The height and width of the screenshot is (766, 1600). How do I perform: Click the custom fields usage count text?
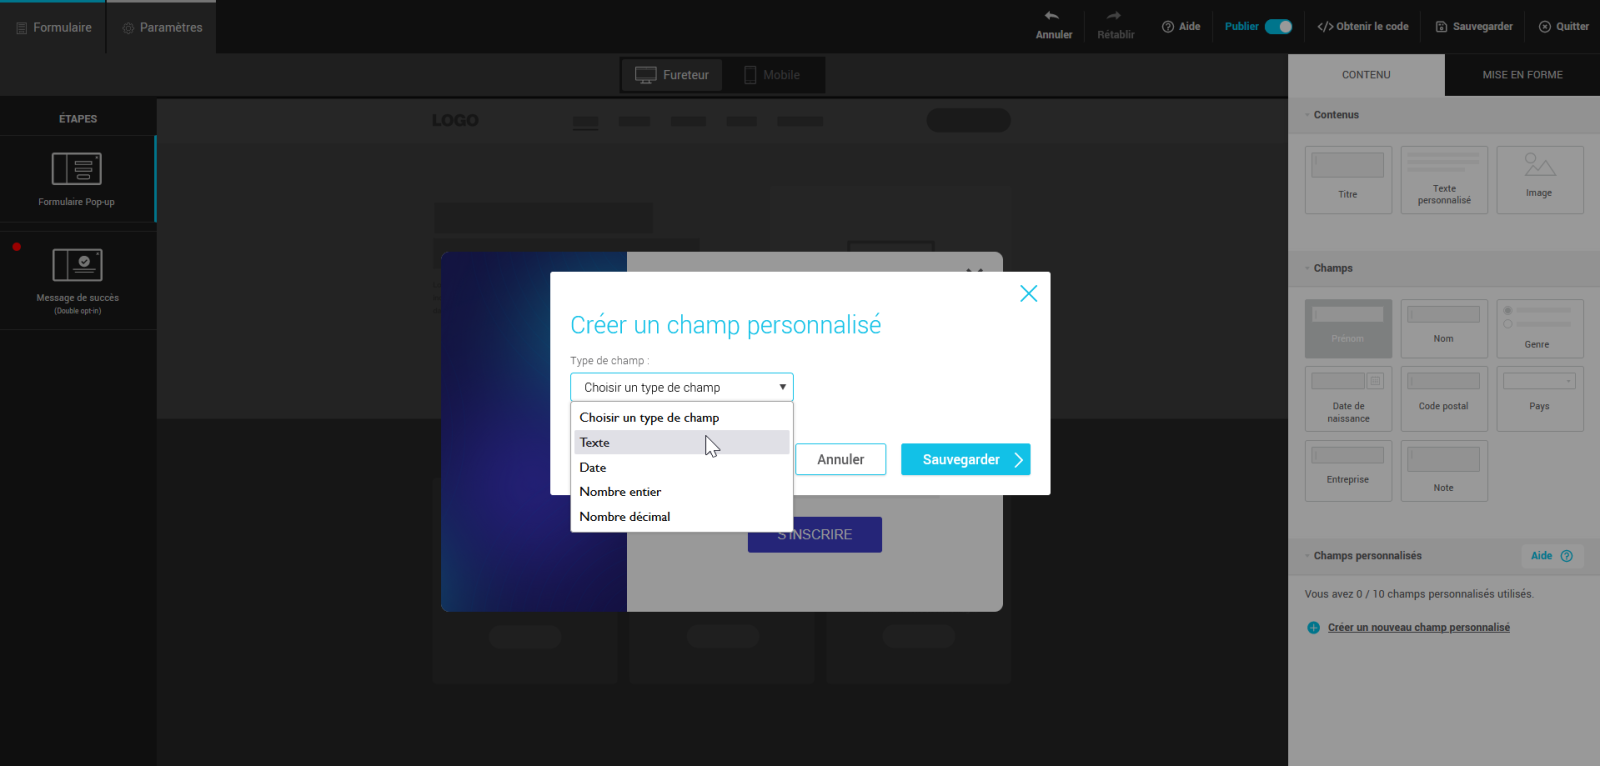[1419, 594]
